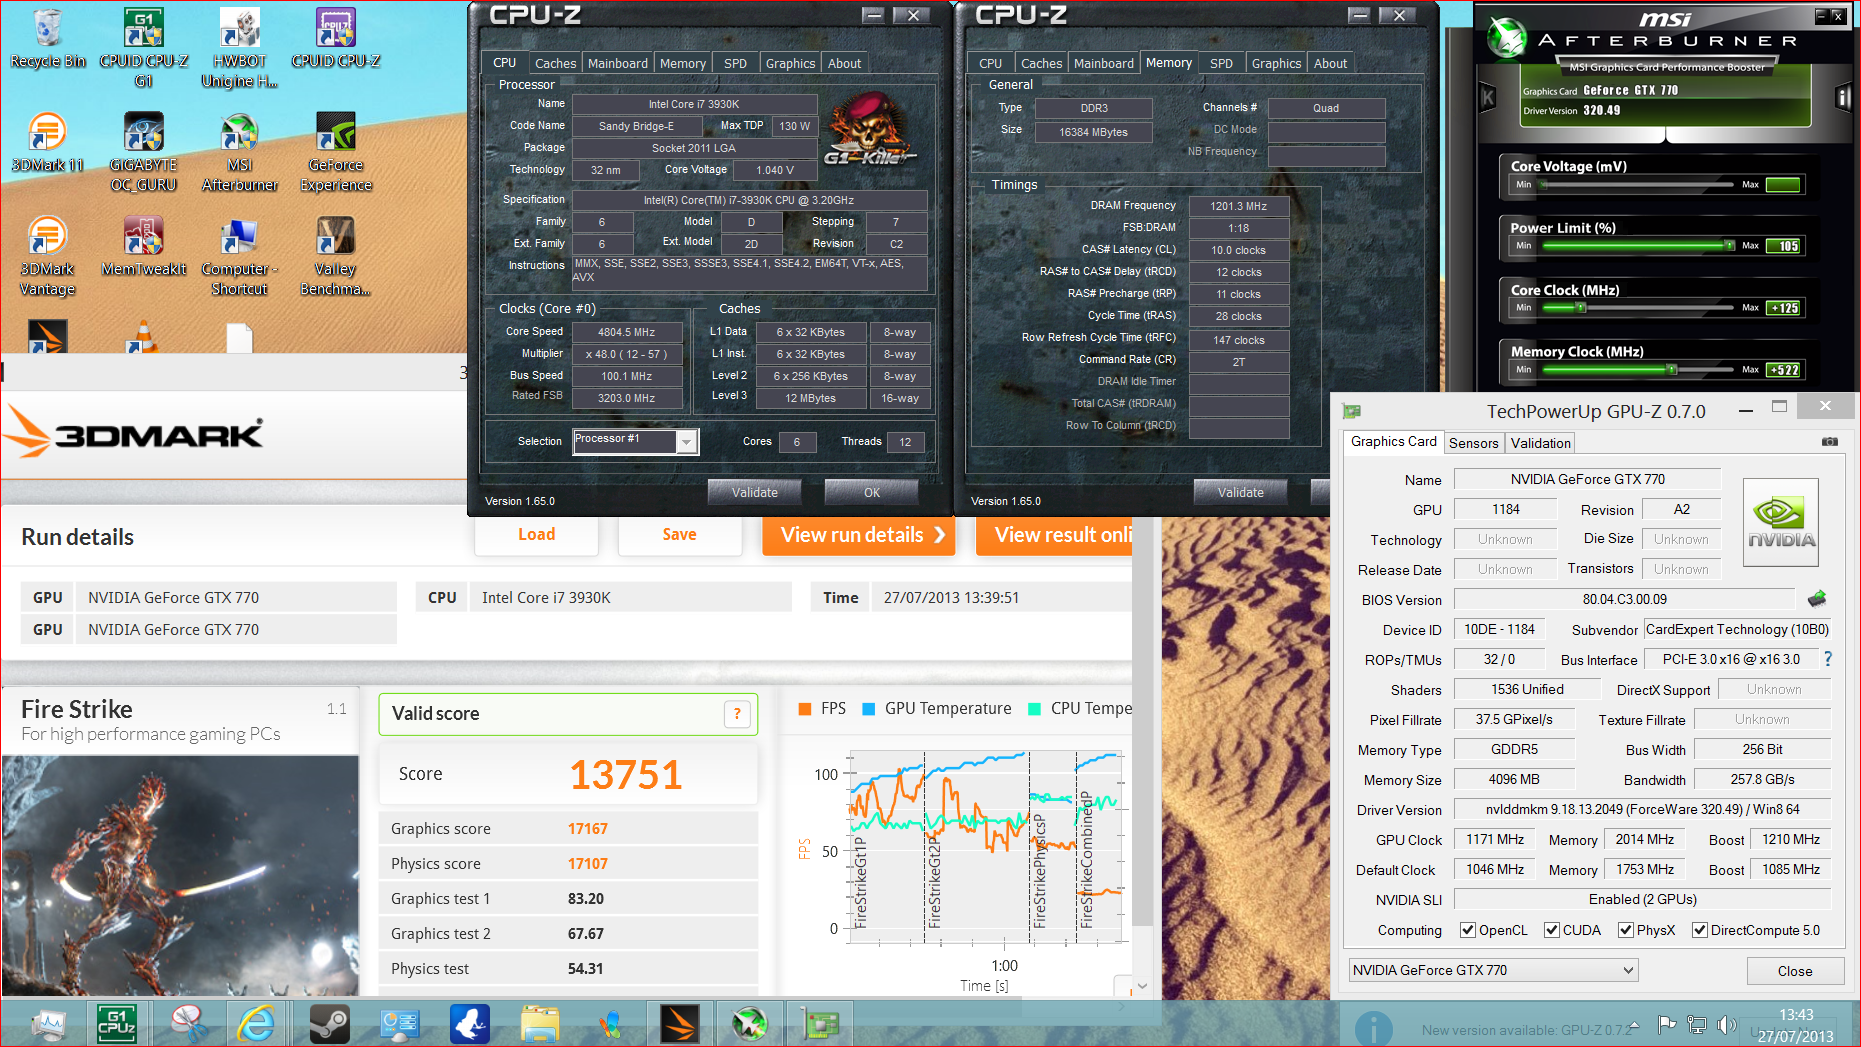Click the Physics score value 17107

[588, 864]
